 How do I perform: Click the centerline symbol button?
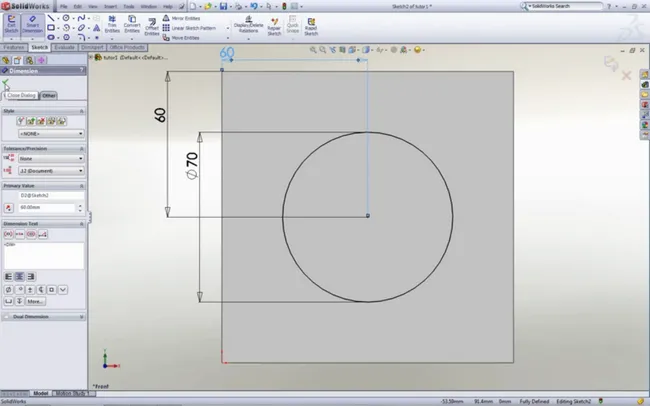(41, 290)
